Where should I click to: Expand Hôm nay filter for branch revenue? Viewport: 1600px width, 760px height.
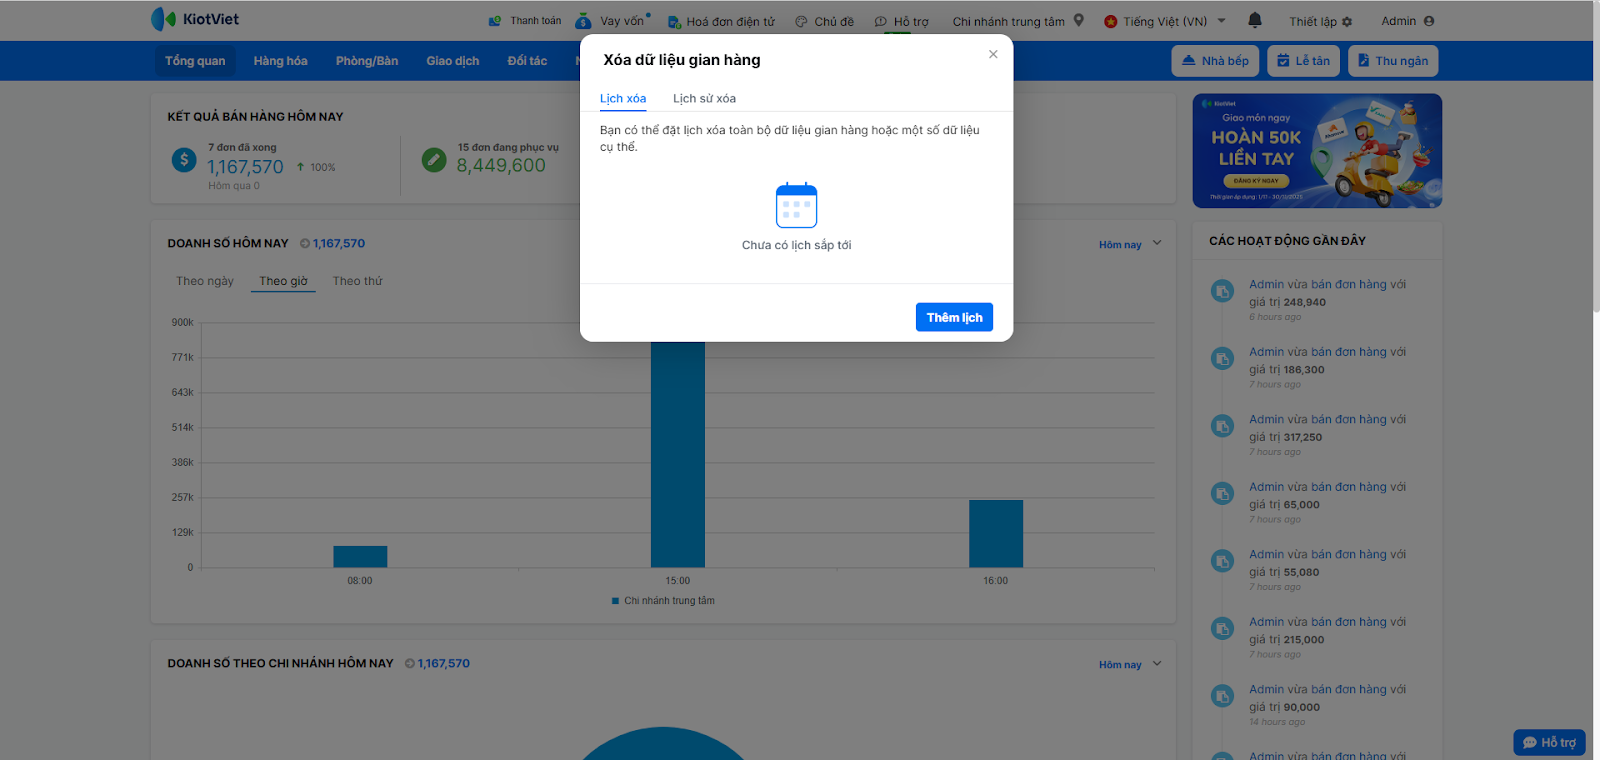1130,664
